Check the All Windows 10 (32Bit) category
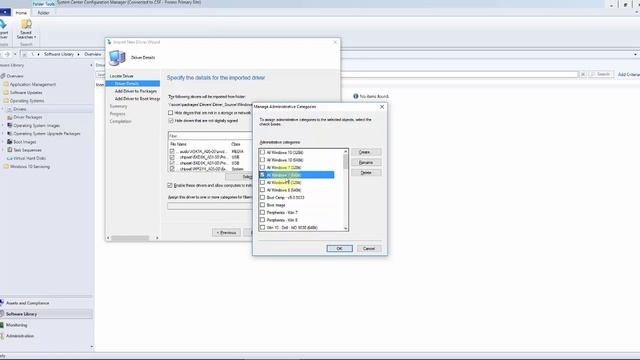This screenshot has width=640, height=360. pos(262,152)
